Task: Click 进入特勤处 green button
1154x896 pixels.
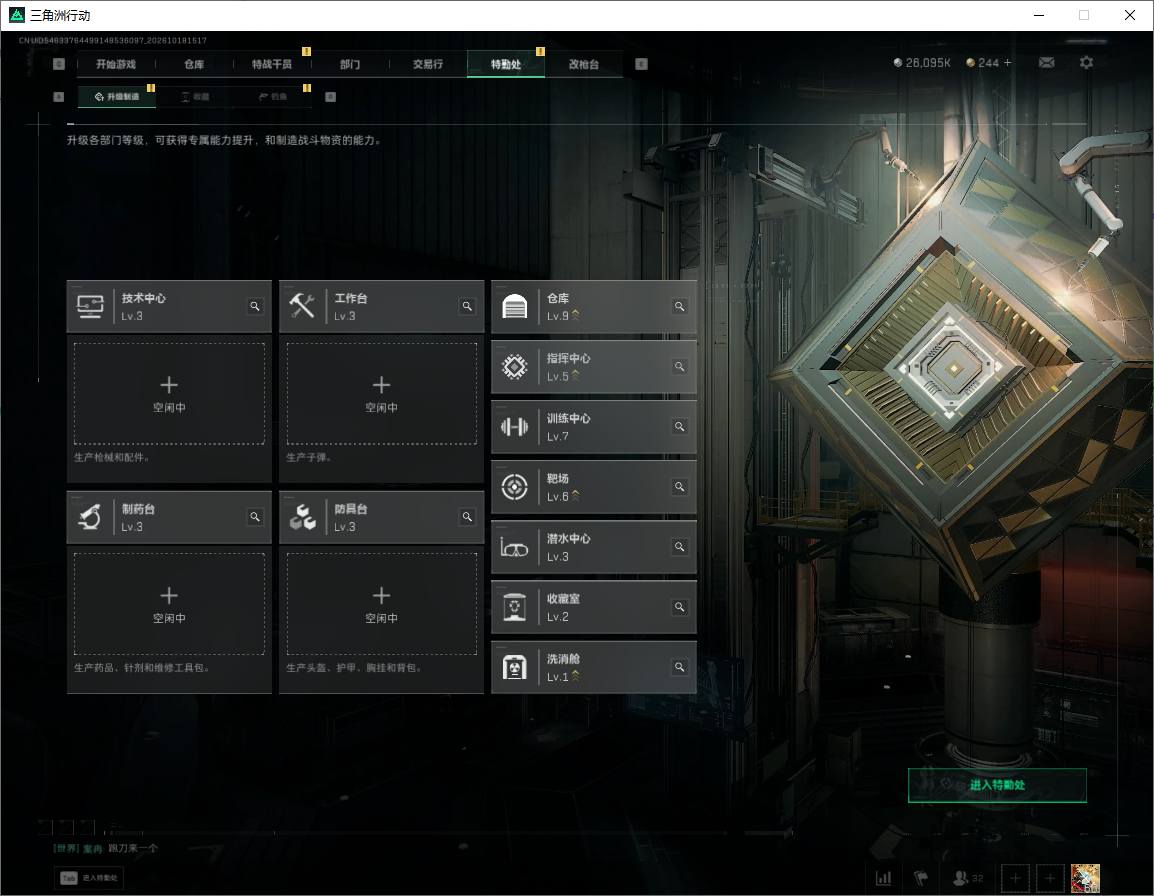Action: (997, 785)
